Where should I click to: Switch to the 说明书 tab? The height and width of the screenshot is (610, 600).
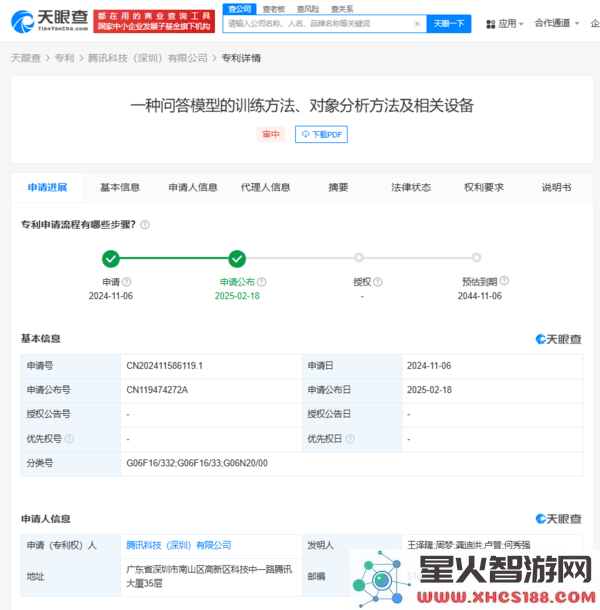click(556, 188)
